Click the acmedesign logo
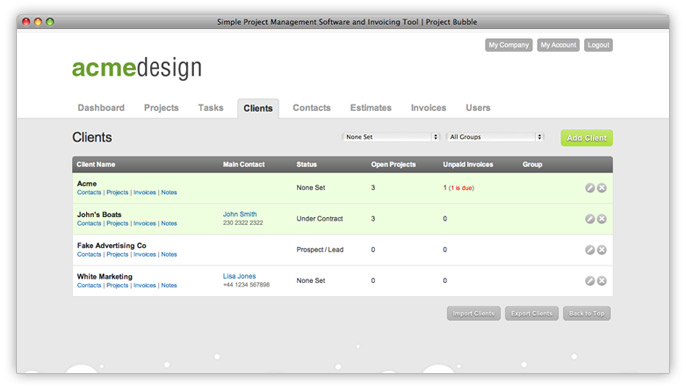 (136, 68)
